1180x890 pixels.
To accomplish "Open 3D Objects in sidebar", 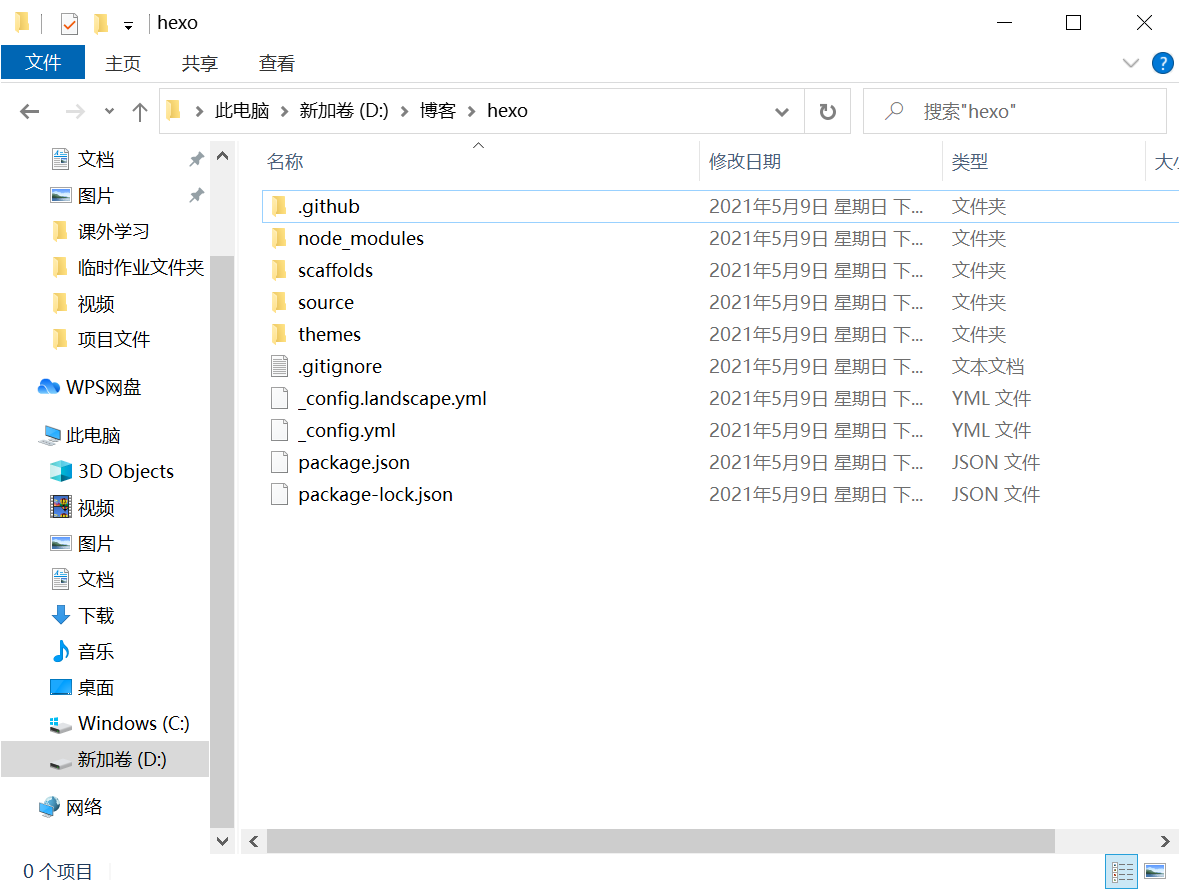I will coord(125,471).
